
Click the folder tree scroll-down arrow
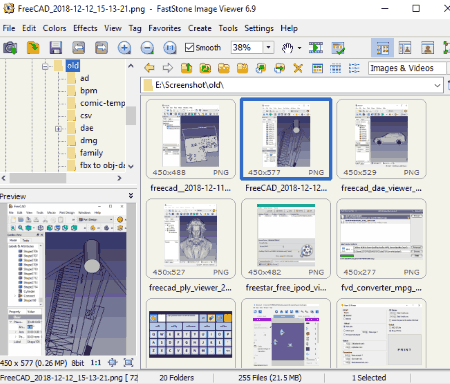(131, 166)
